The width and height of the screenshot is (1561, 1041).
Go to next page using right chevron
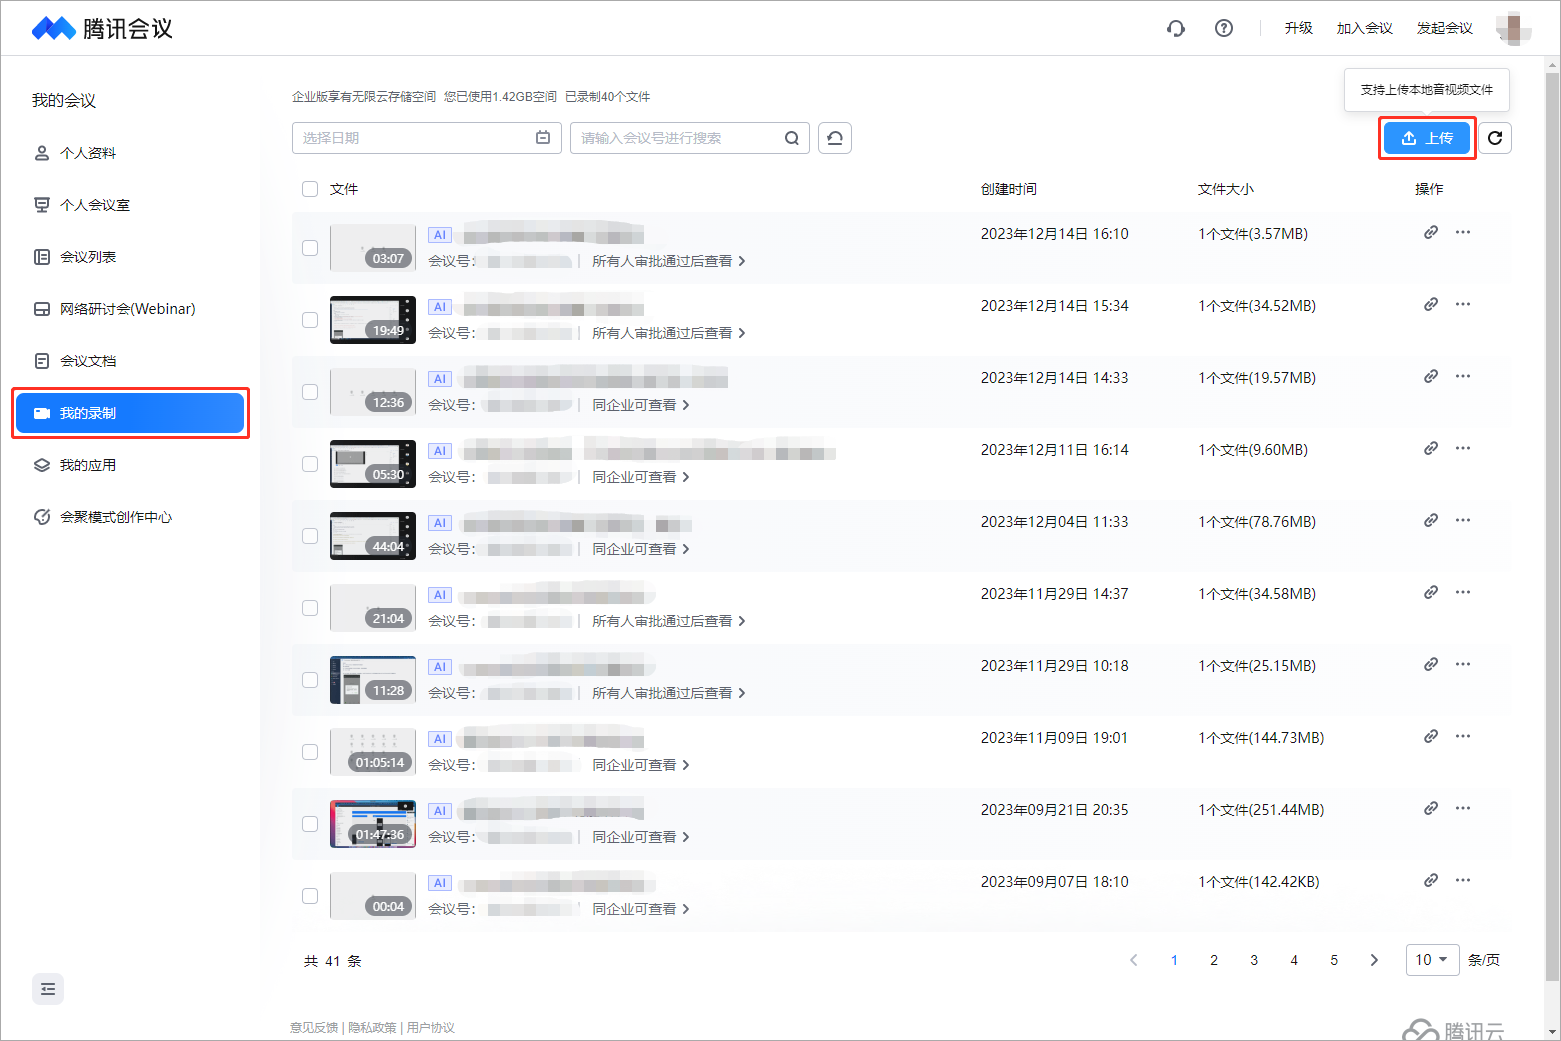1374,960
